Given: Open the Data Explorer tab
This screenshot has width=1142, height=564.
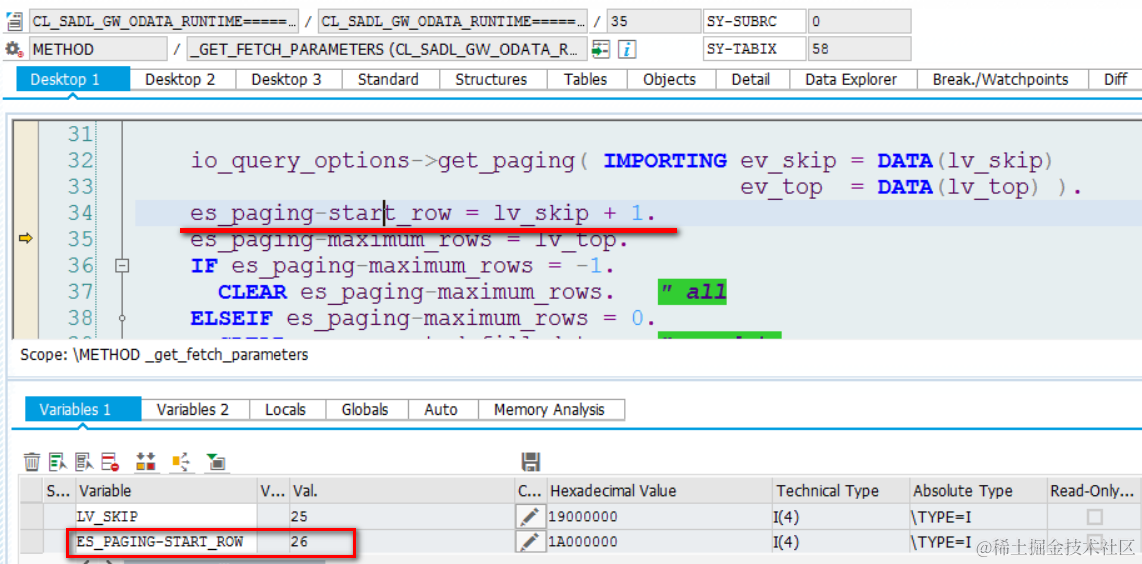Looking at the screenshot, I should point(851,79).
